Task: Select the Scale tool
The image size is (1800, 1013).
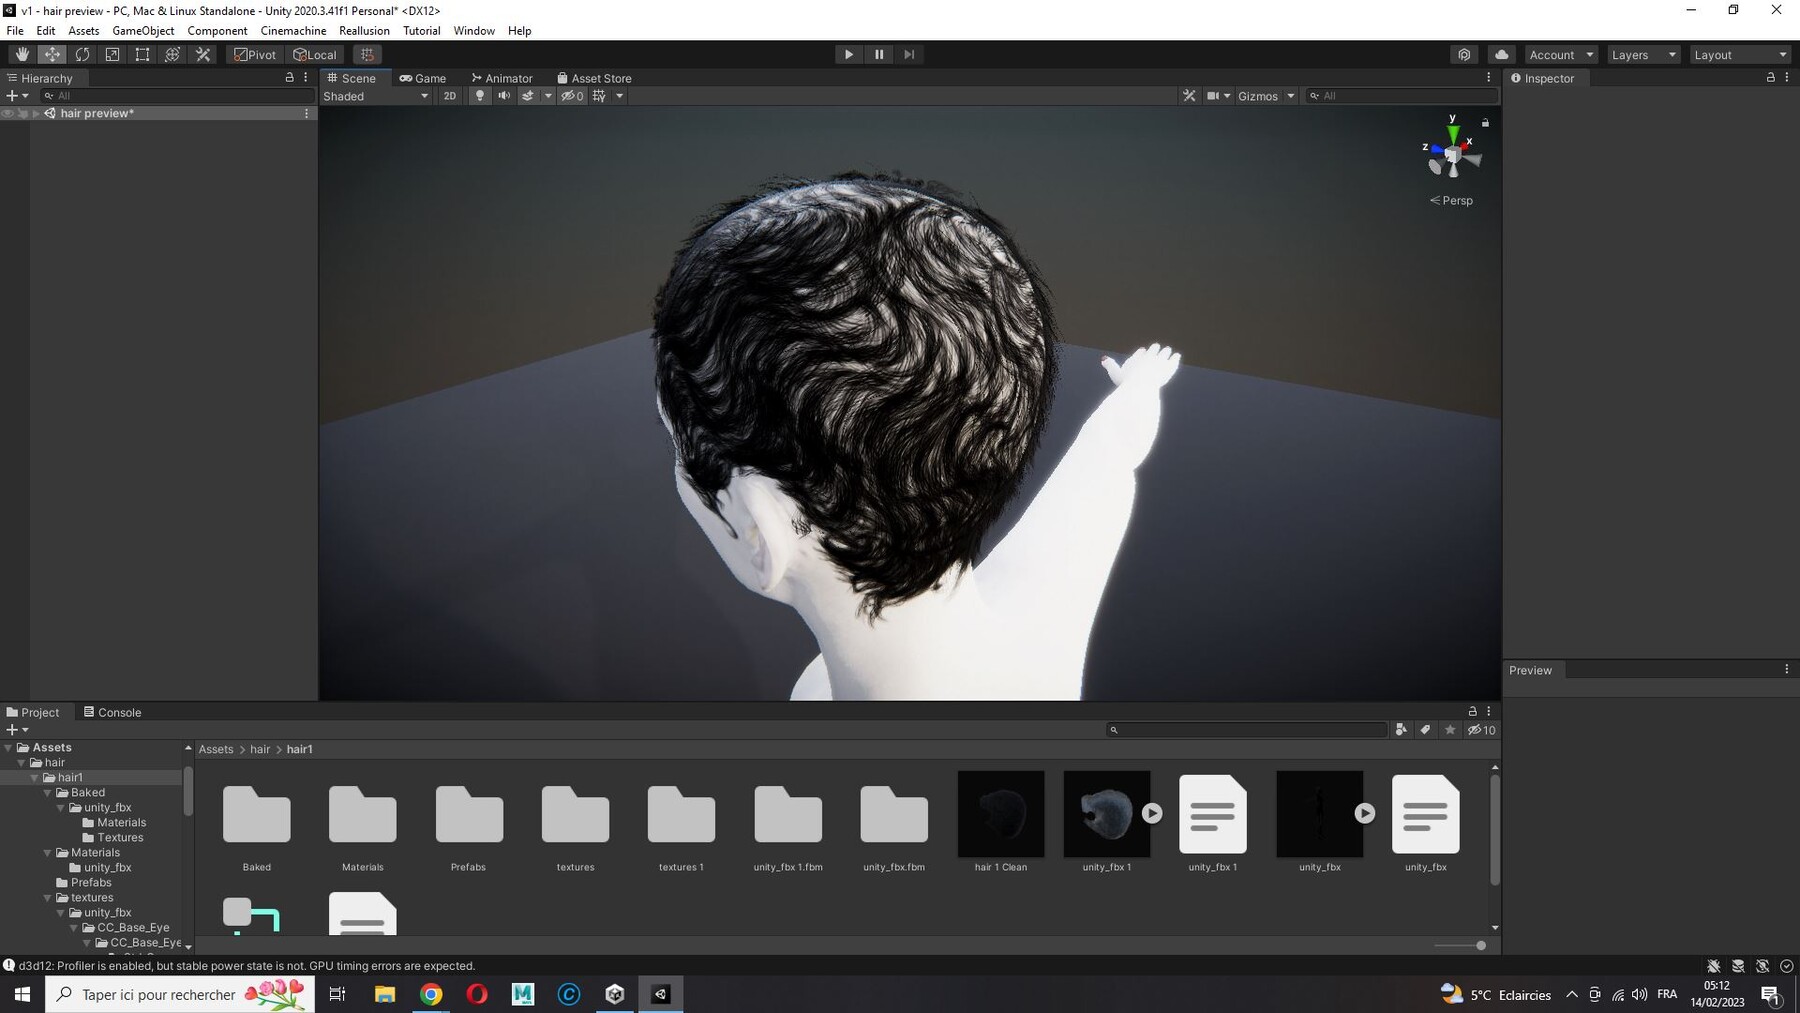Action: (x=112, y=55)
